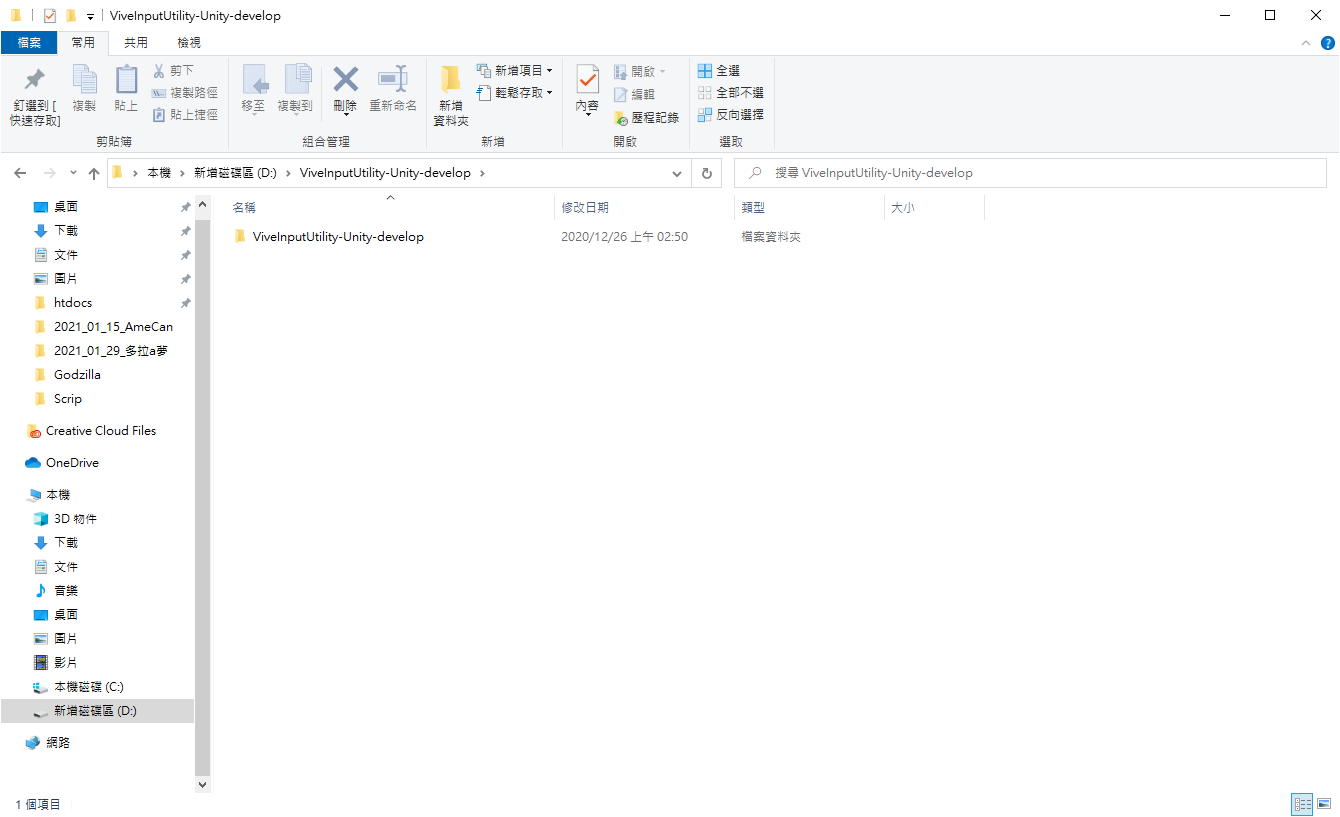Viewport: 1340px width, 817px height.
Task: Switch to the 檢視 ribbon tab
Action: tap(189, 42)
